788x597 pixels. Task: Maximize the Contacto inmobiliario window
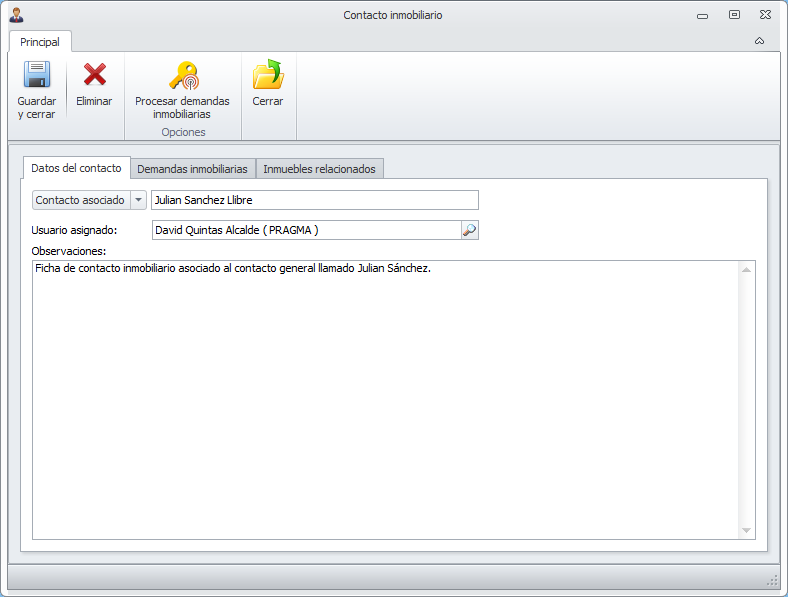tap(734, 15)
